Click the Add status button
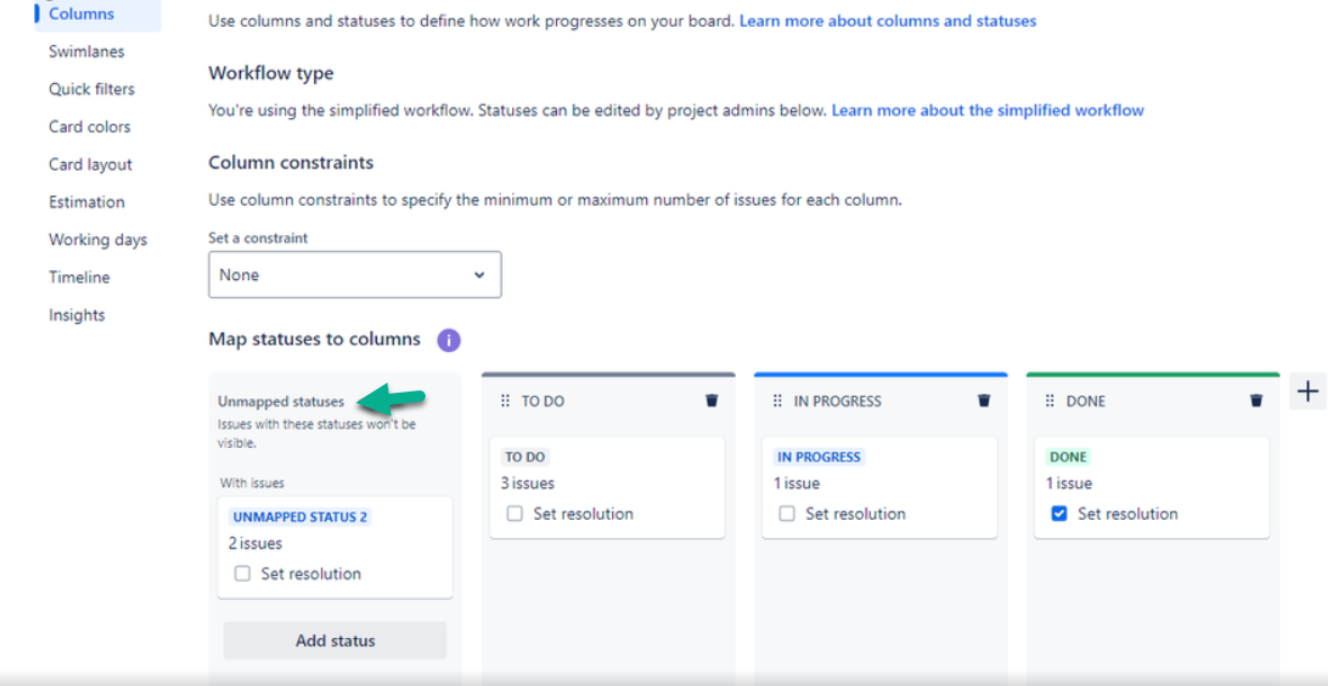The image size is (1328, 686). (x=334, y=640)
